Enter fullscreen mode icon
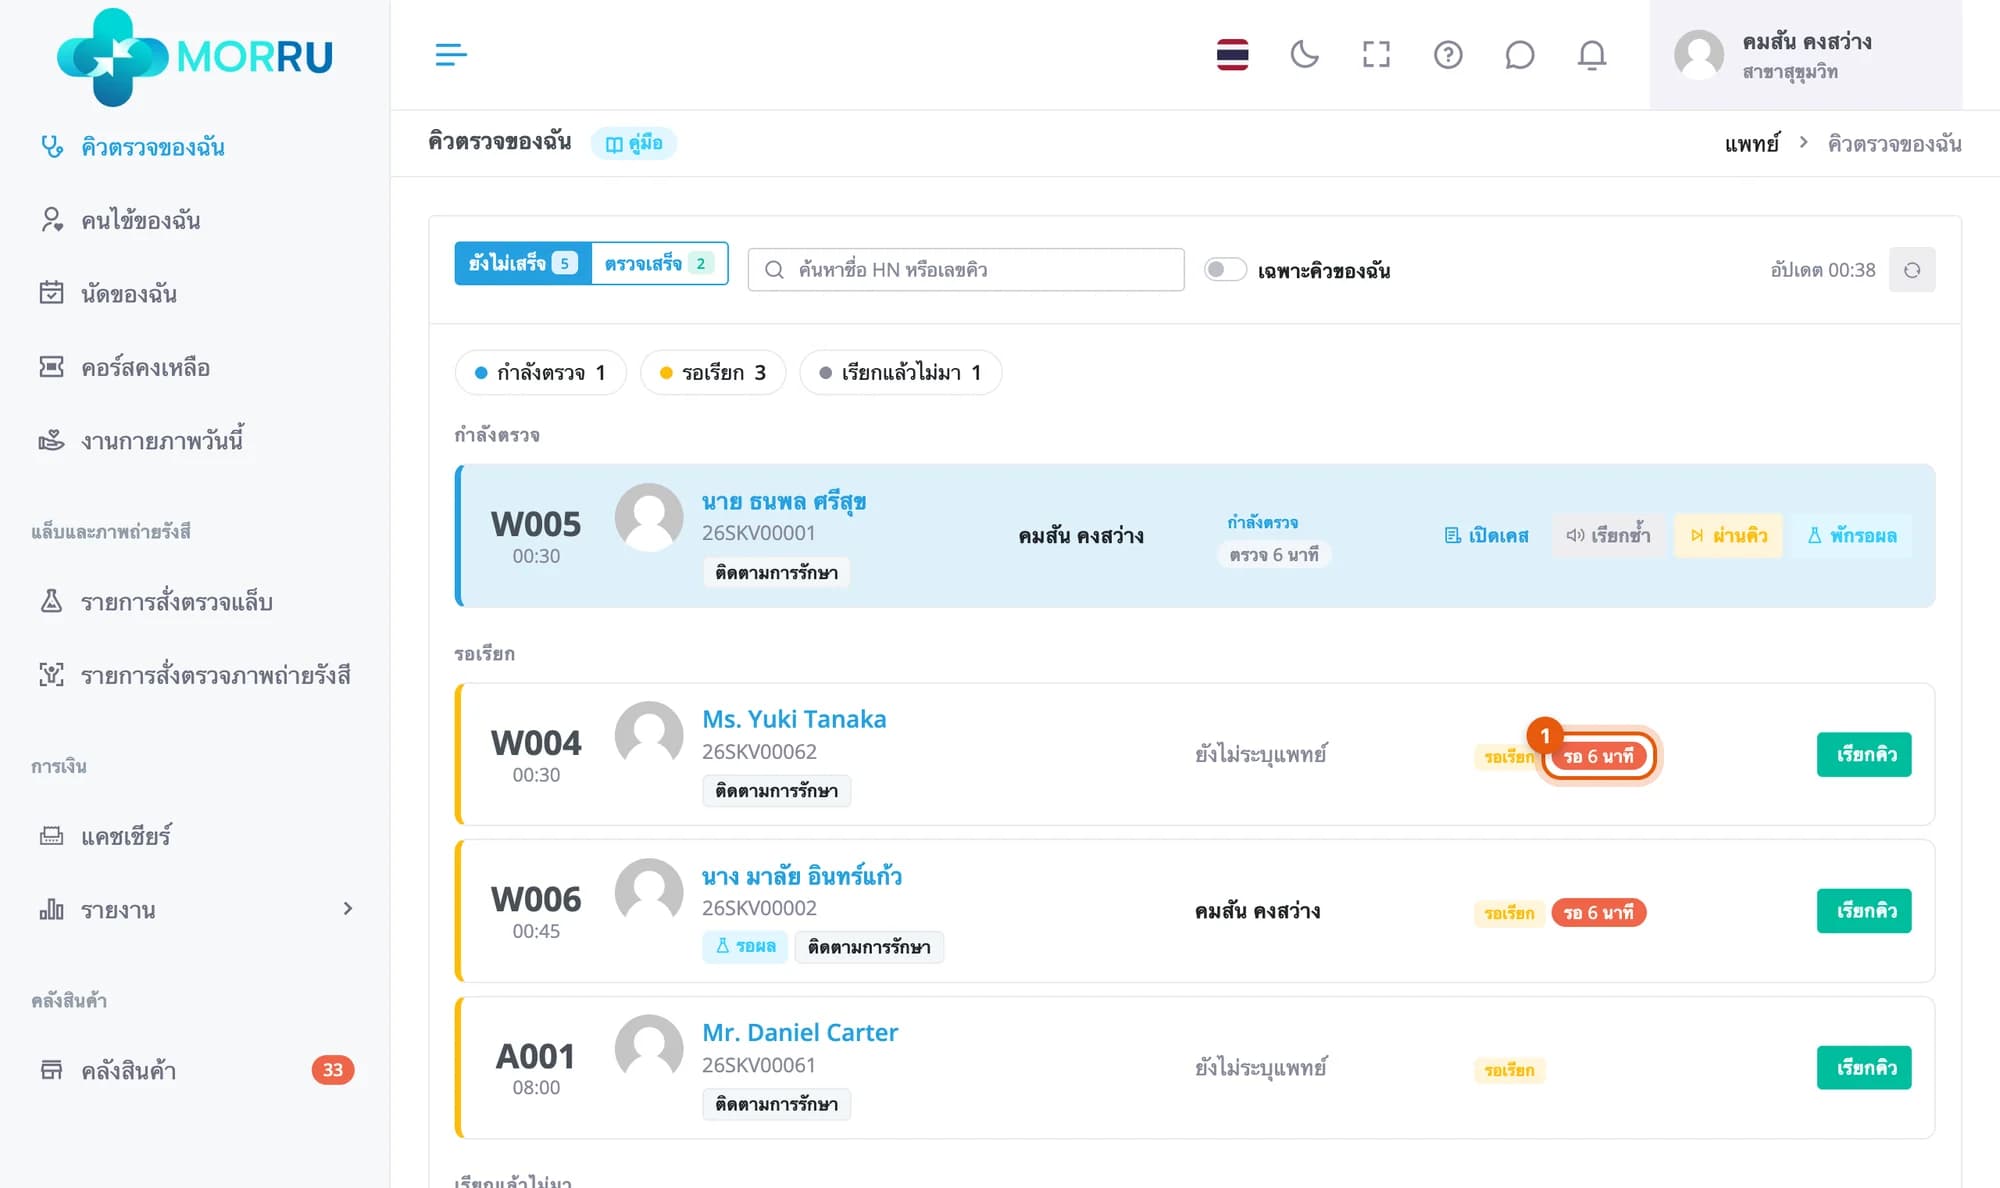2000x1188 pixels. click(1376, 54)
